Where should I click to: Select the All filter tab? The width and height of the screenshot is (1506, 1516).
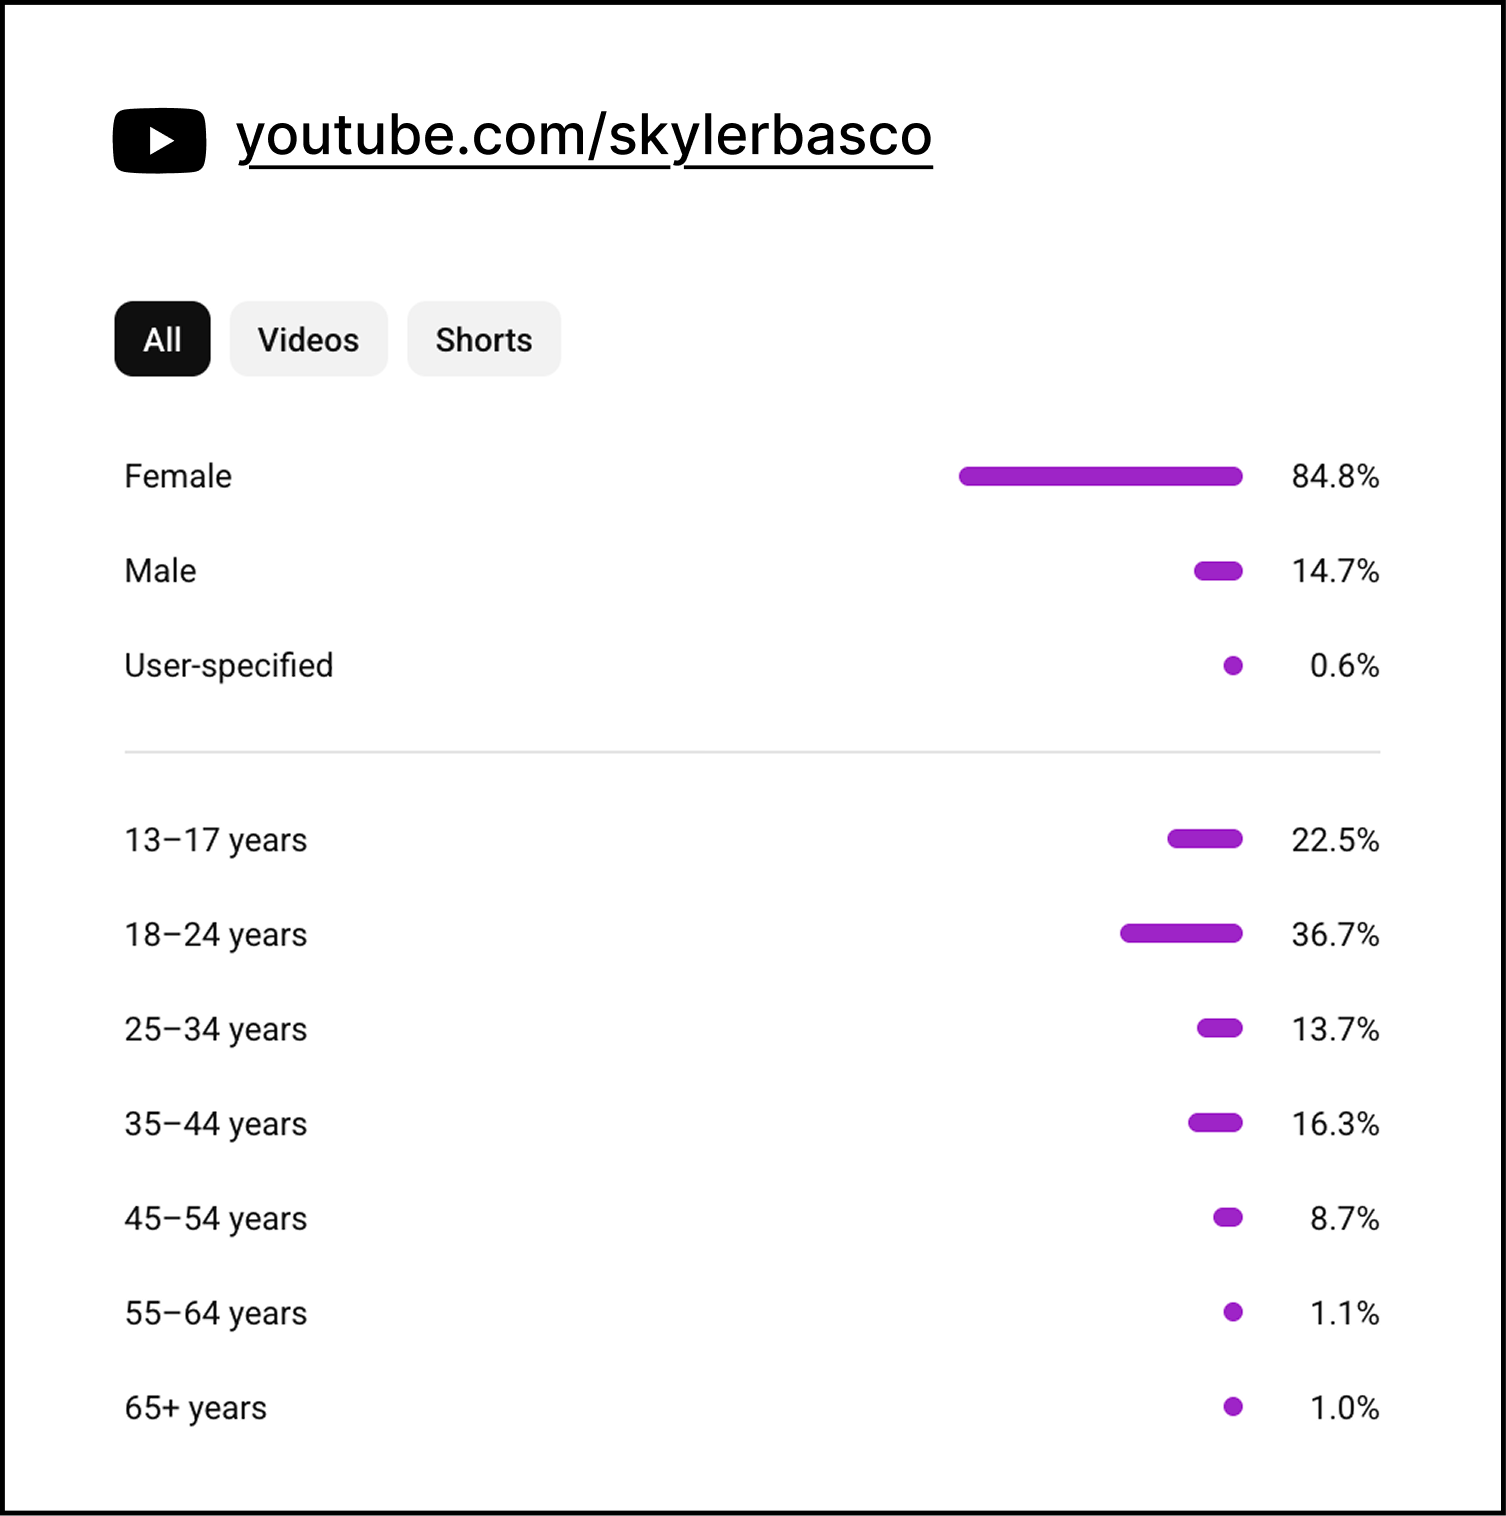pyautogui.click(x=162, y=339)
